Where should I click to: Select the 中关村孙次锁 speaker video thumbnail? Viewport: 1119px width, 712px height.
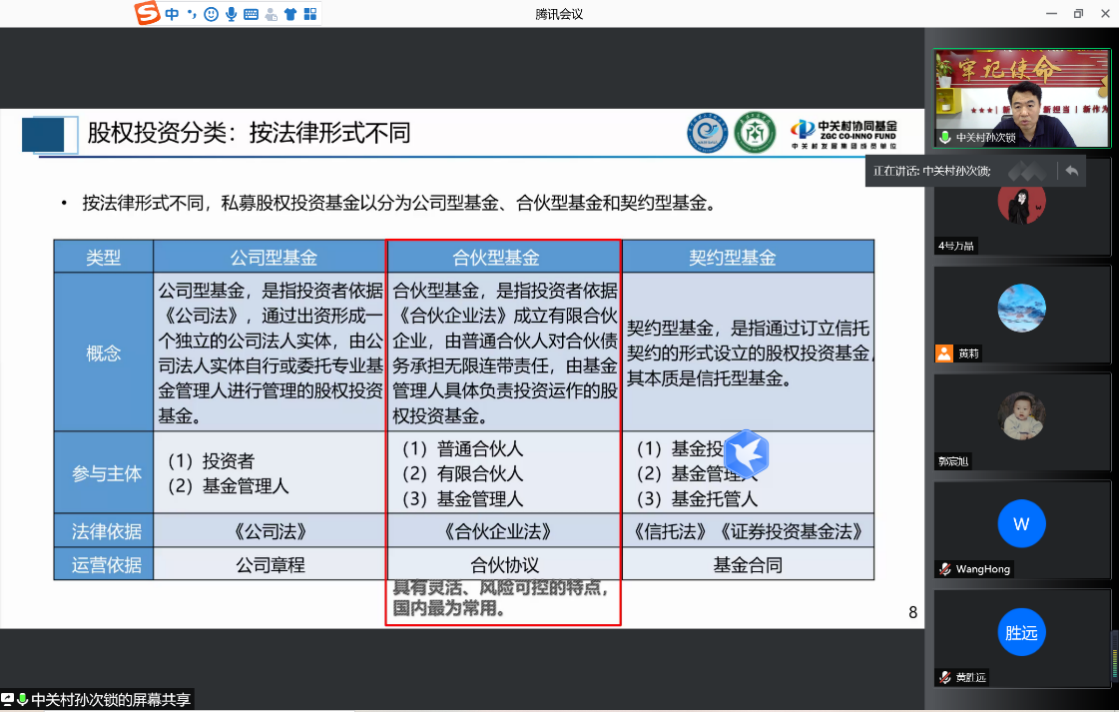pyautogui.click(x=1022, y=98)
